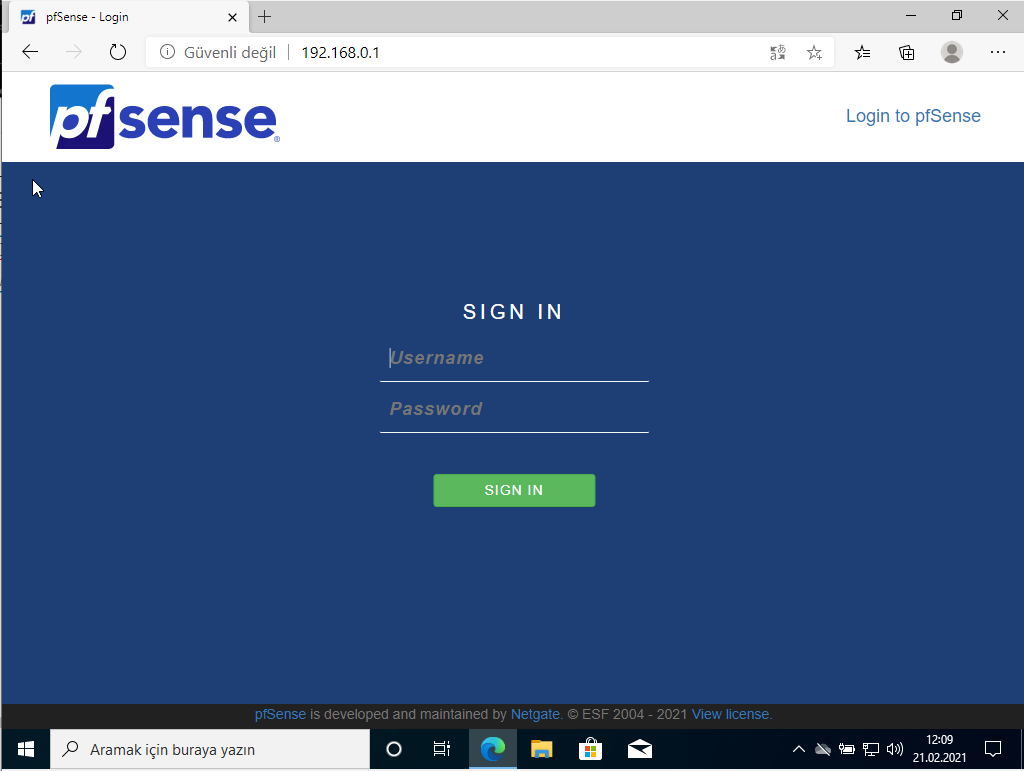Screen dimensions: 1024x771
Task: Open Cortana circle icon on the taskbar
Action: pyautogui.click(x=394, y=749)
